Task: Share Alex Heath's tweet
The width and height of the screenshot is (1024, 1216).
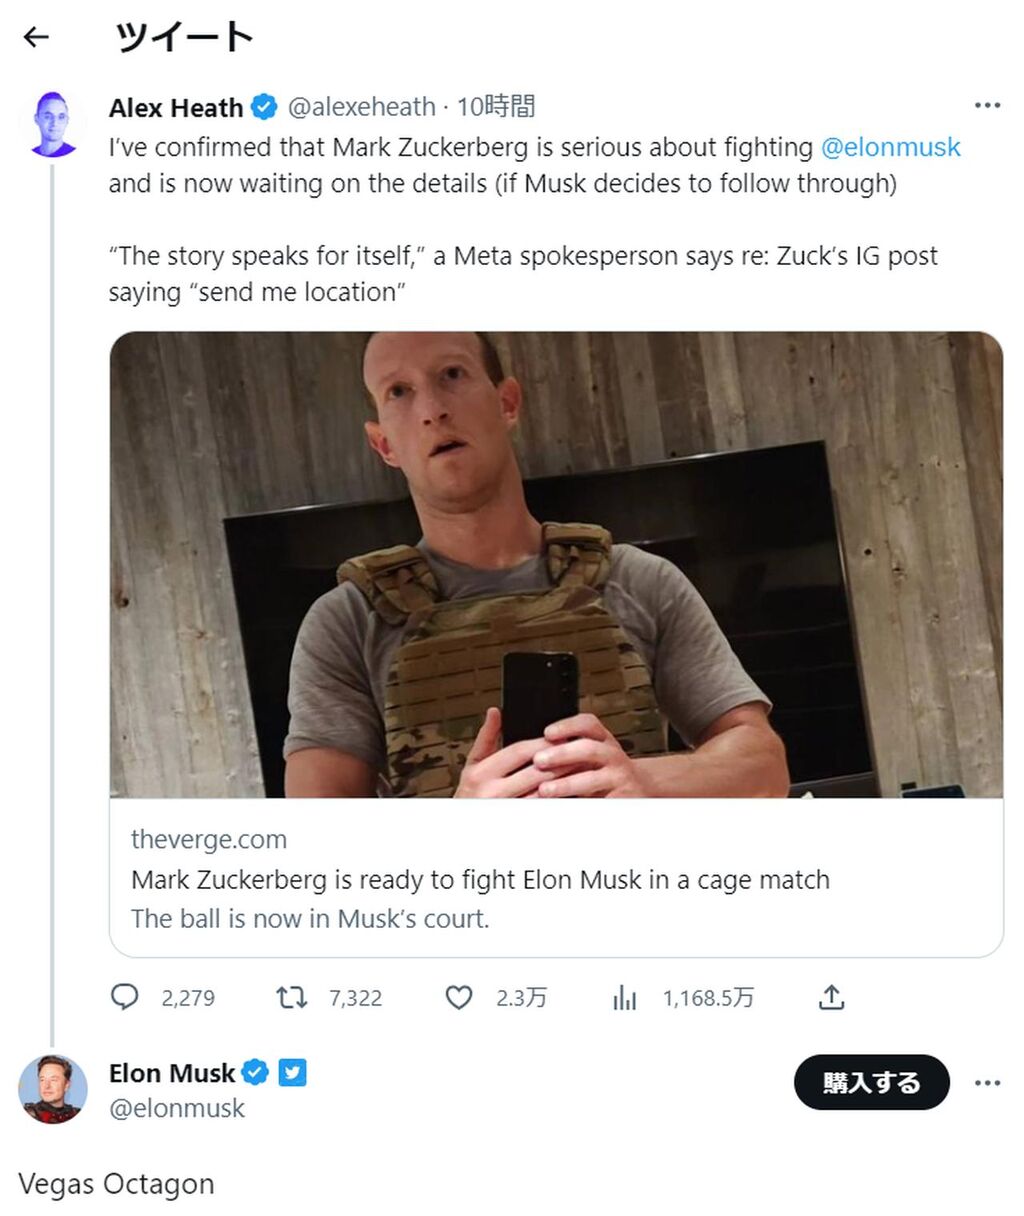Action: point(831,997)
